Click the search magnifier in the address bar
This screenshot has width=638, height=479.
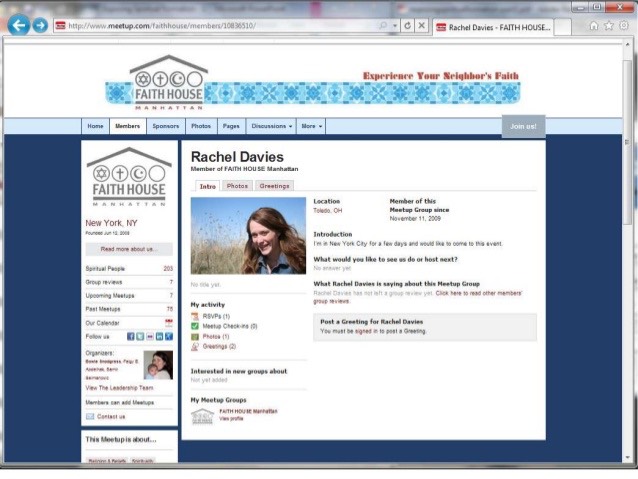[x=383, y=26]
